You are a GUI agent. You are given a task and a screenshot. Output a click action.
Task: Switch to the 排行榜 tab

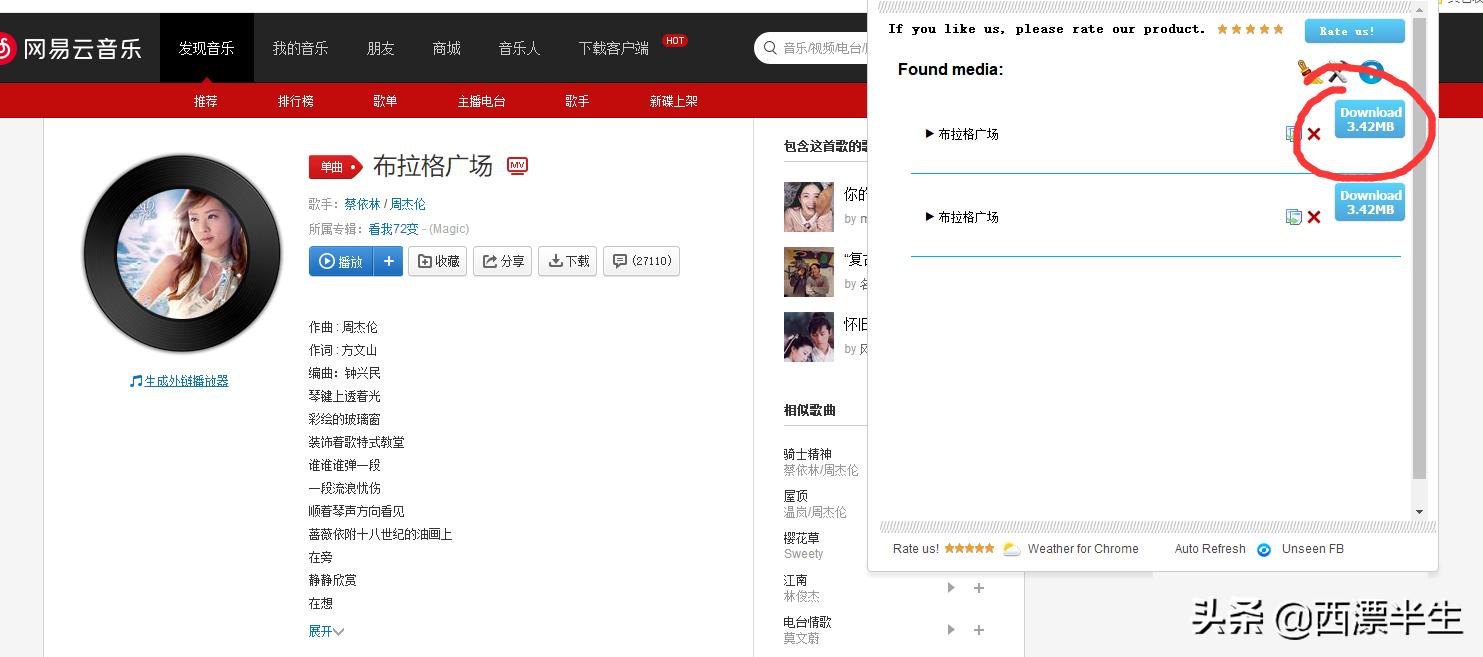coord(295,100)
